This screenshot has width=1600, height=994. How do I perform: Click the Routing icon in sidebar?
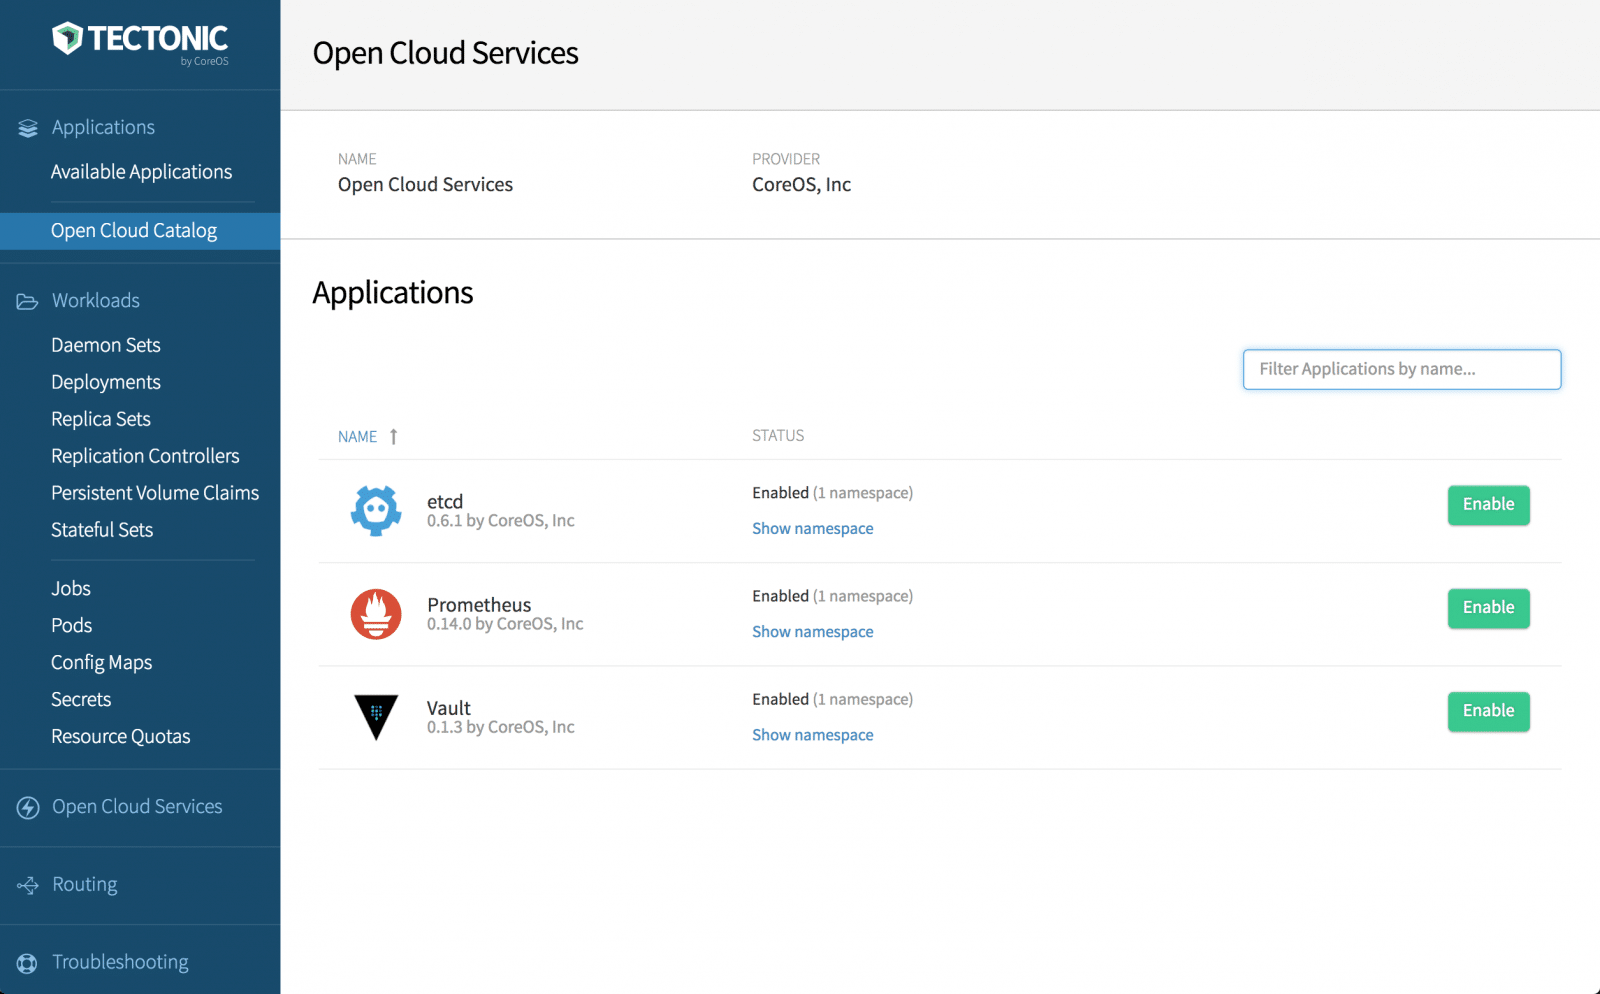pyautogui.click(x=28, y=885)
